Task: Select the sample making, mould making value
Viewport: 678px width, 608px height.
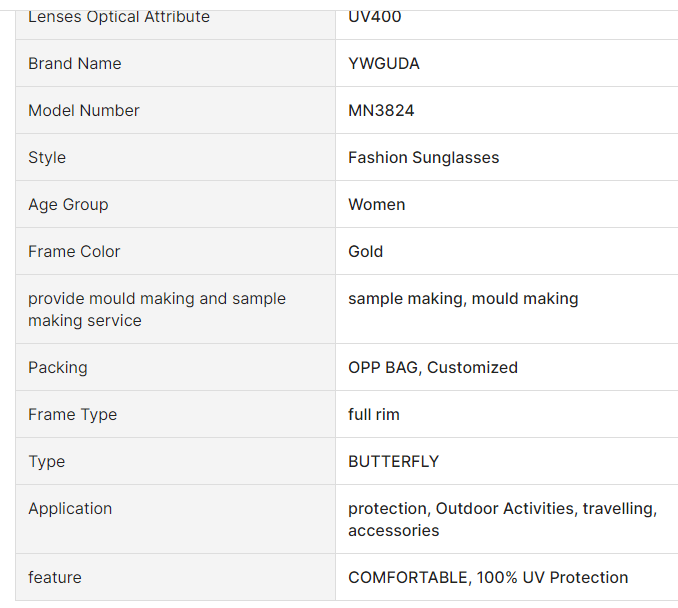Action: click(463, 299)
